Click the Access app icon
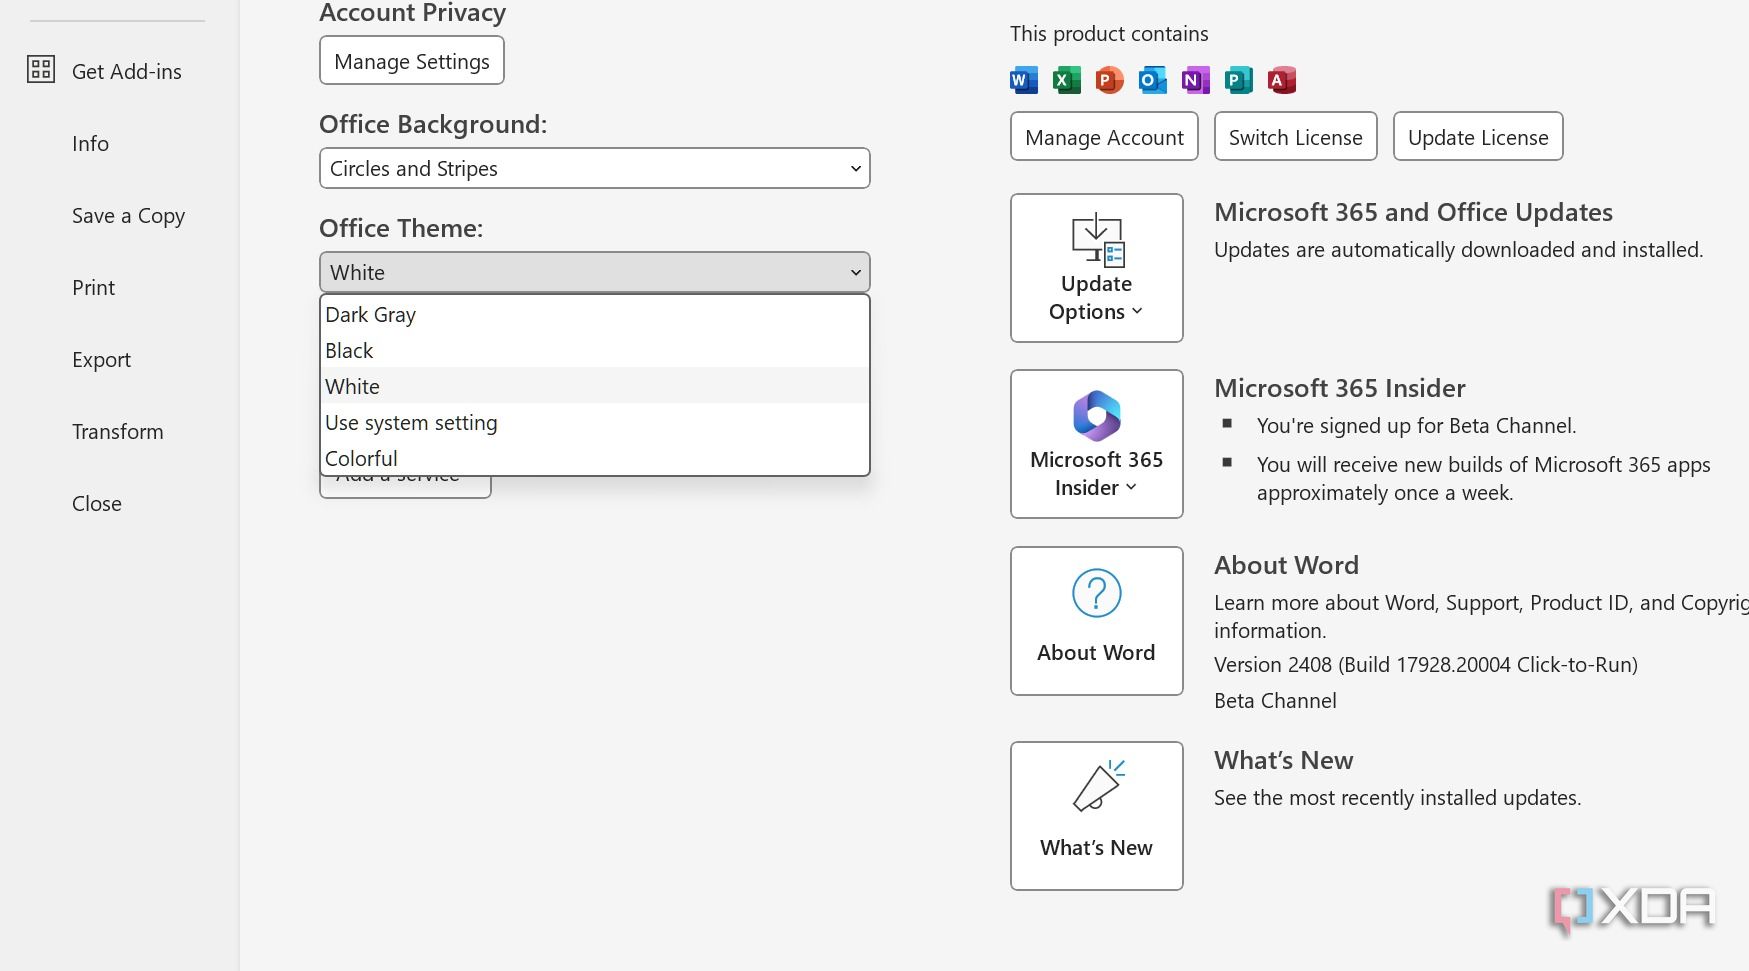 click(1281, 80)
